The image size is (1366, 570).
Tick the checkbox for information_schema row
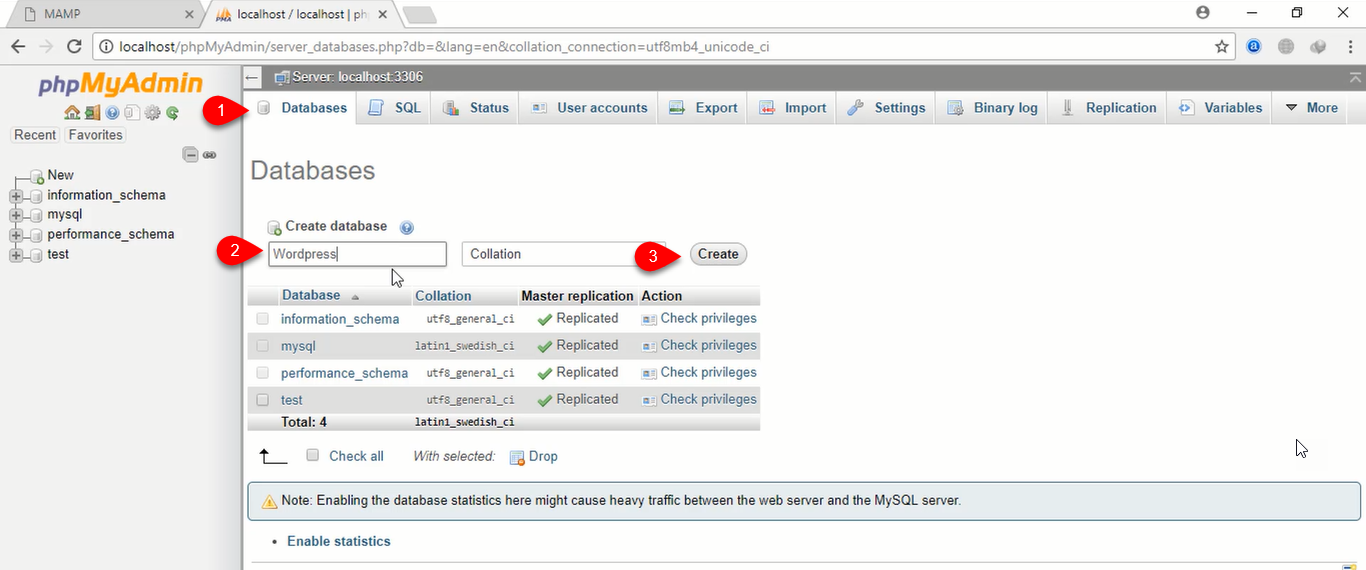pos(263,319)
